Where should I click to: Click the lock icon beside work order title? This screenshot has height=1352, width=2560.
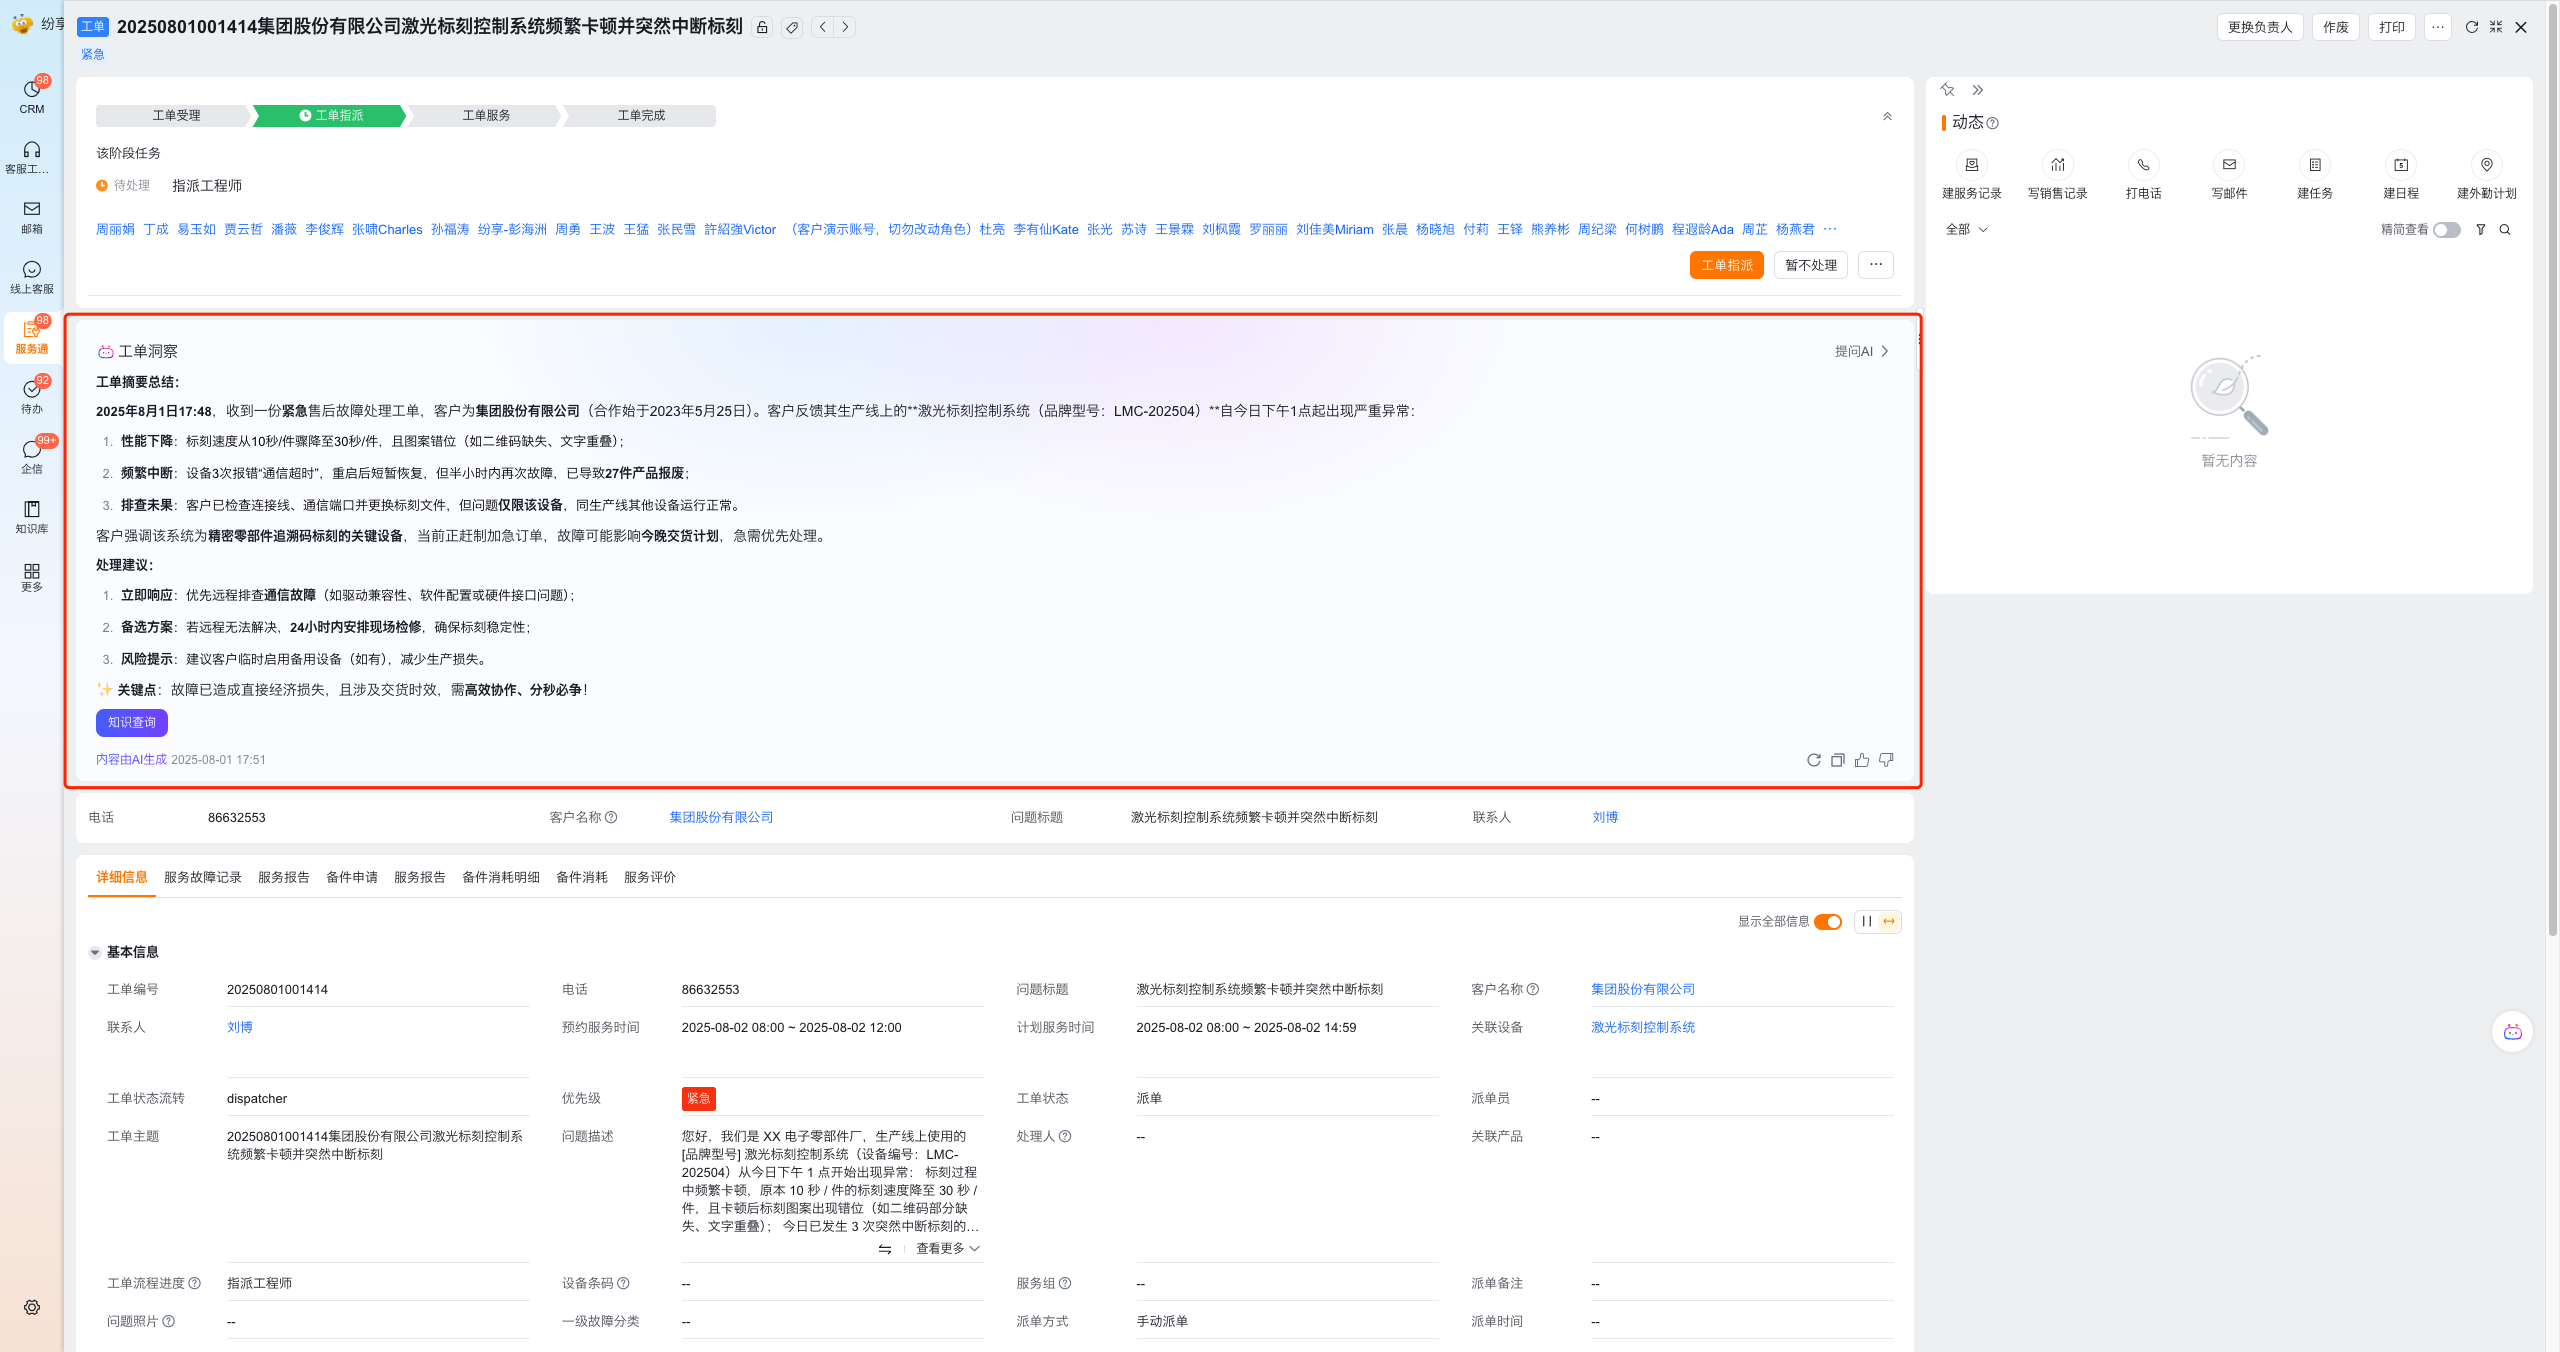click(762, 27)
